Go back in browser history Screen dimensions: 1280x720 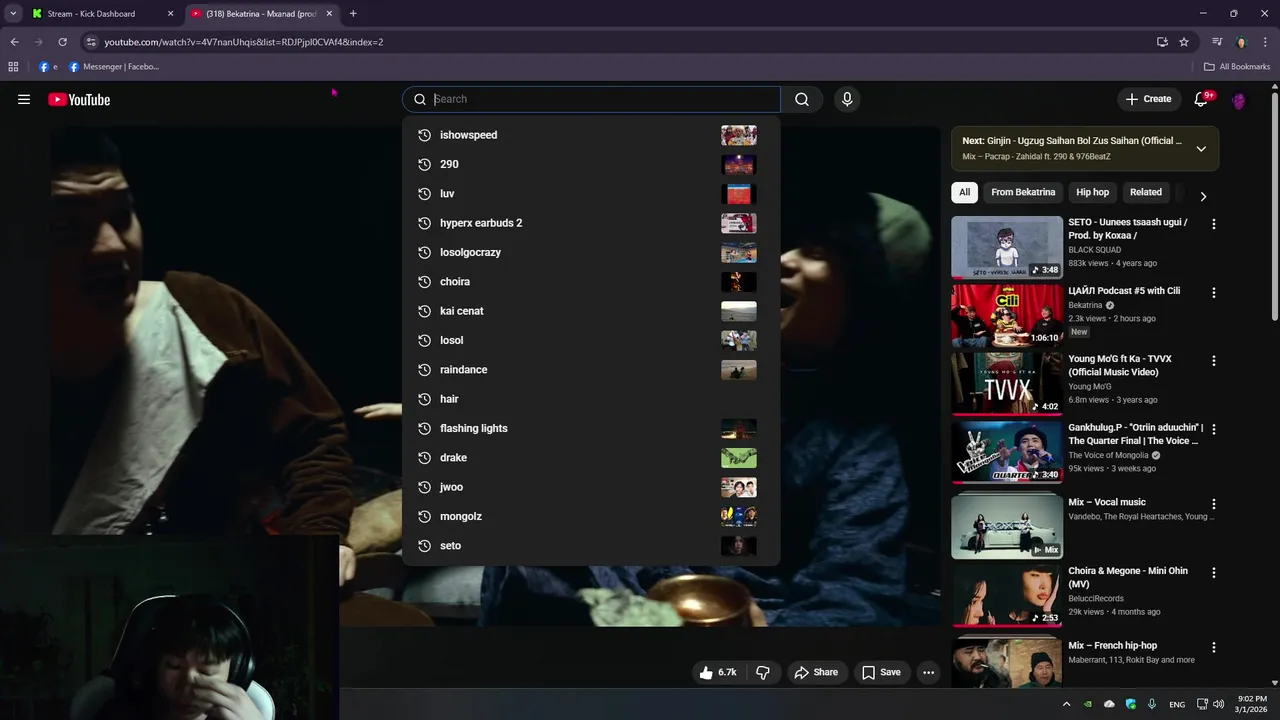[14, 42]
